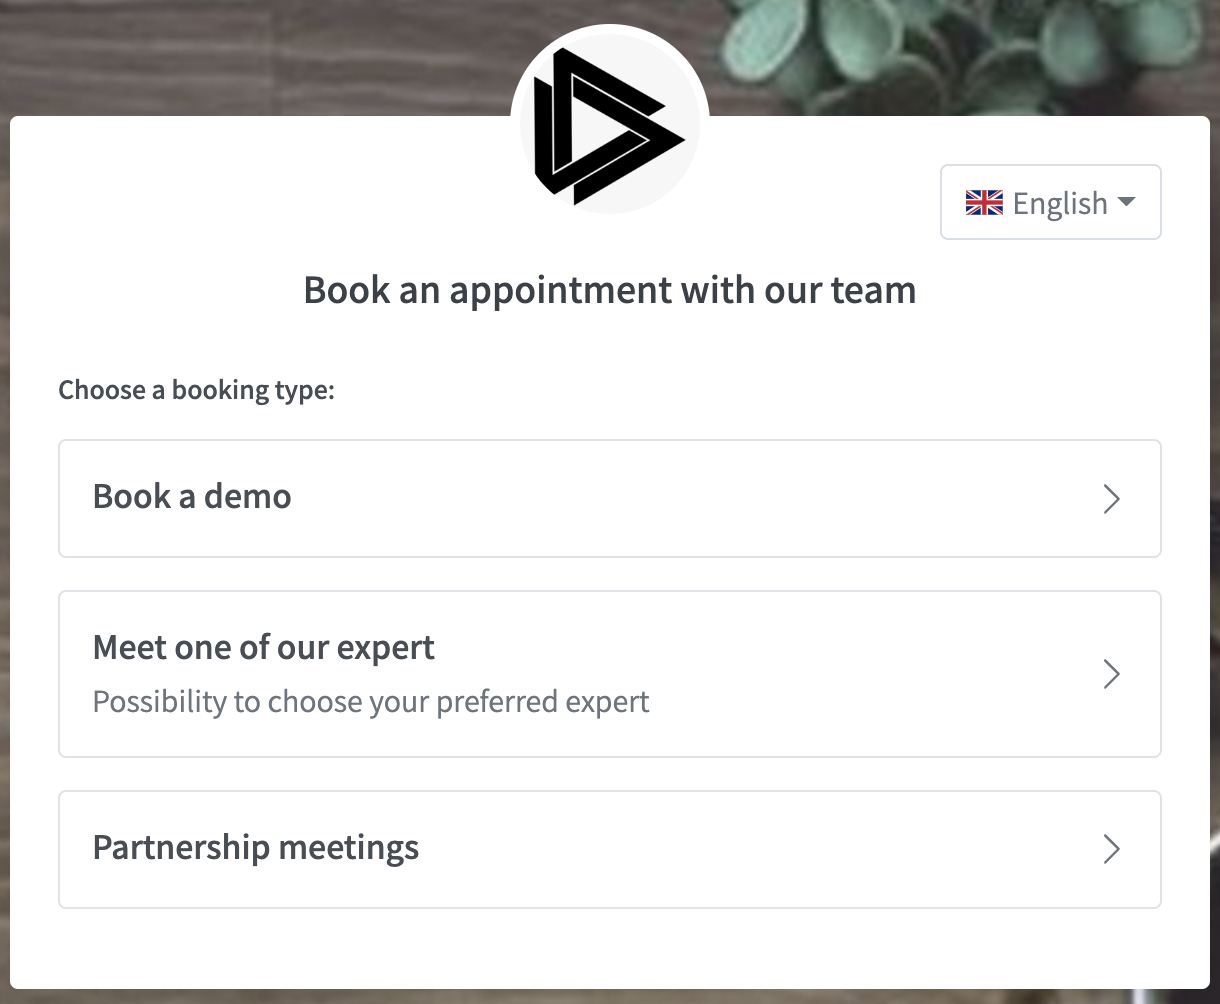Click the "Partnership meetings" title text
This screenshot has height=1004, width=1220.
pyautogui.click(x=256, y=848)
